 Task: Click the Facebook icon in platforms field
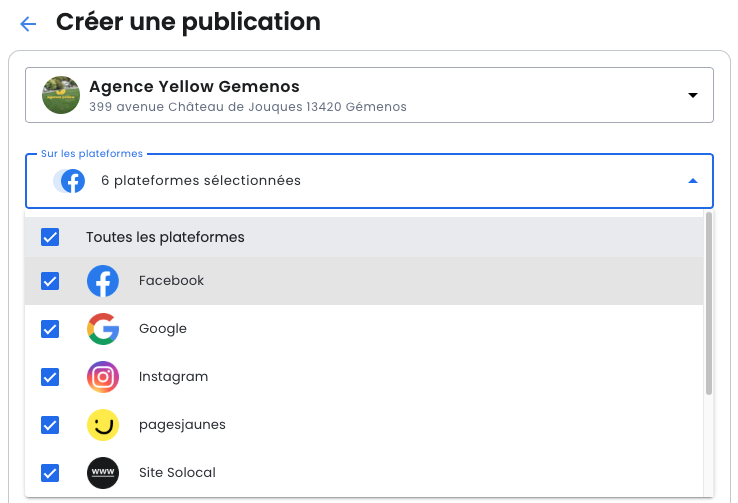click(x=72, y=181)
